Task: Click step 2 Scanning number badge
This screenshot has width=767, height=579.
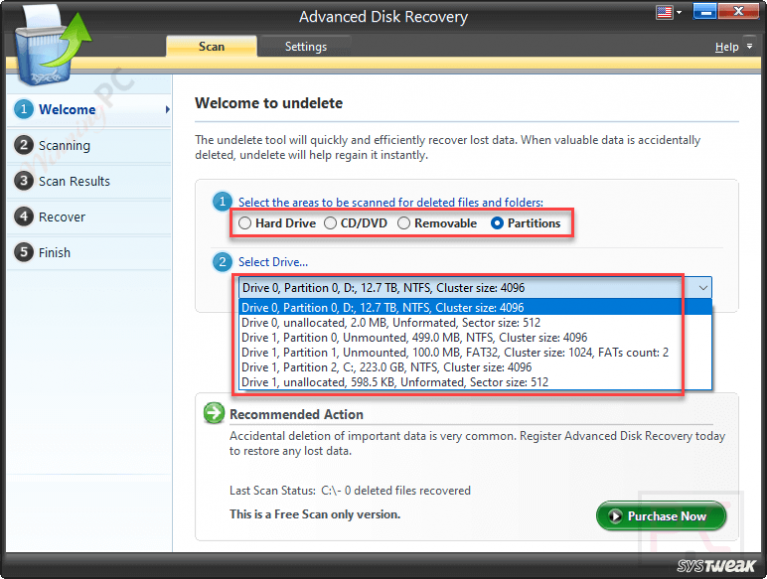Action: pos(23,145)
